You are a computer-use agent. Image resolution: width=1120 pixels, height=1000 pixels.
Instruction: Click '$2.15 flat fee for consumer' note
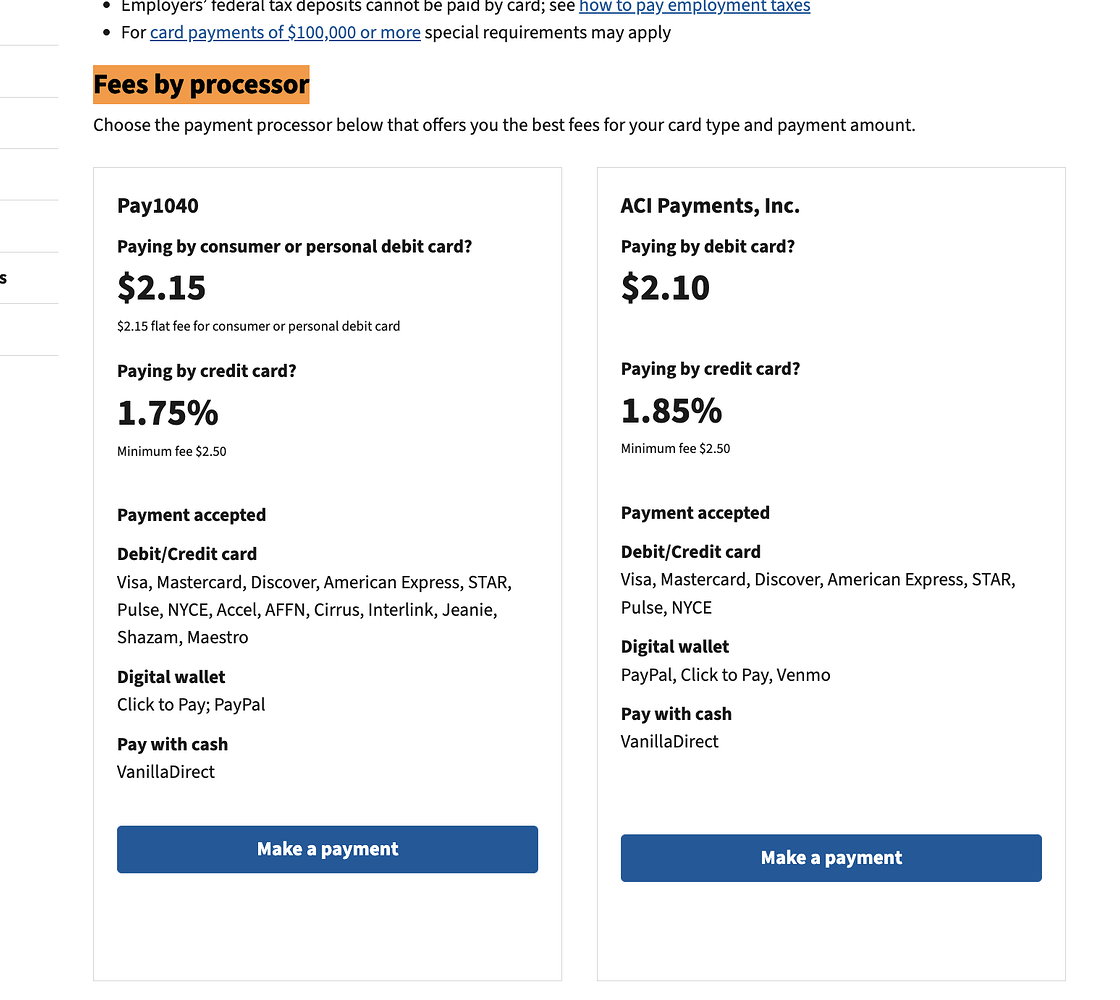tap(258, 326)
